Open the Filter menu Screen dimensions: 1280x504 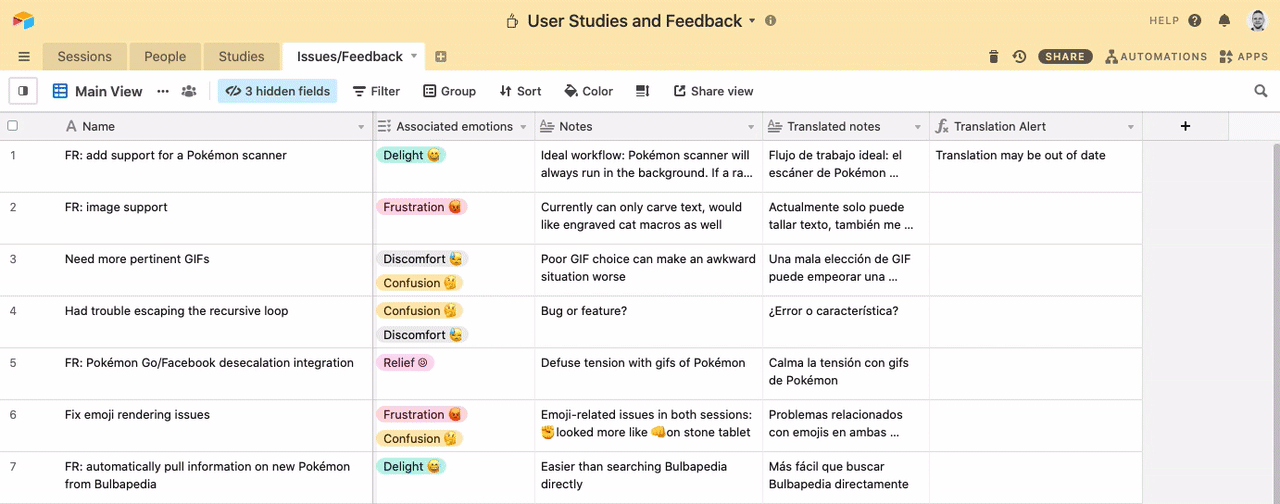pyautogui.click(x=376, y=91)
